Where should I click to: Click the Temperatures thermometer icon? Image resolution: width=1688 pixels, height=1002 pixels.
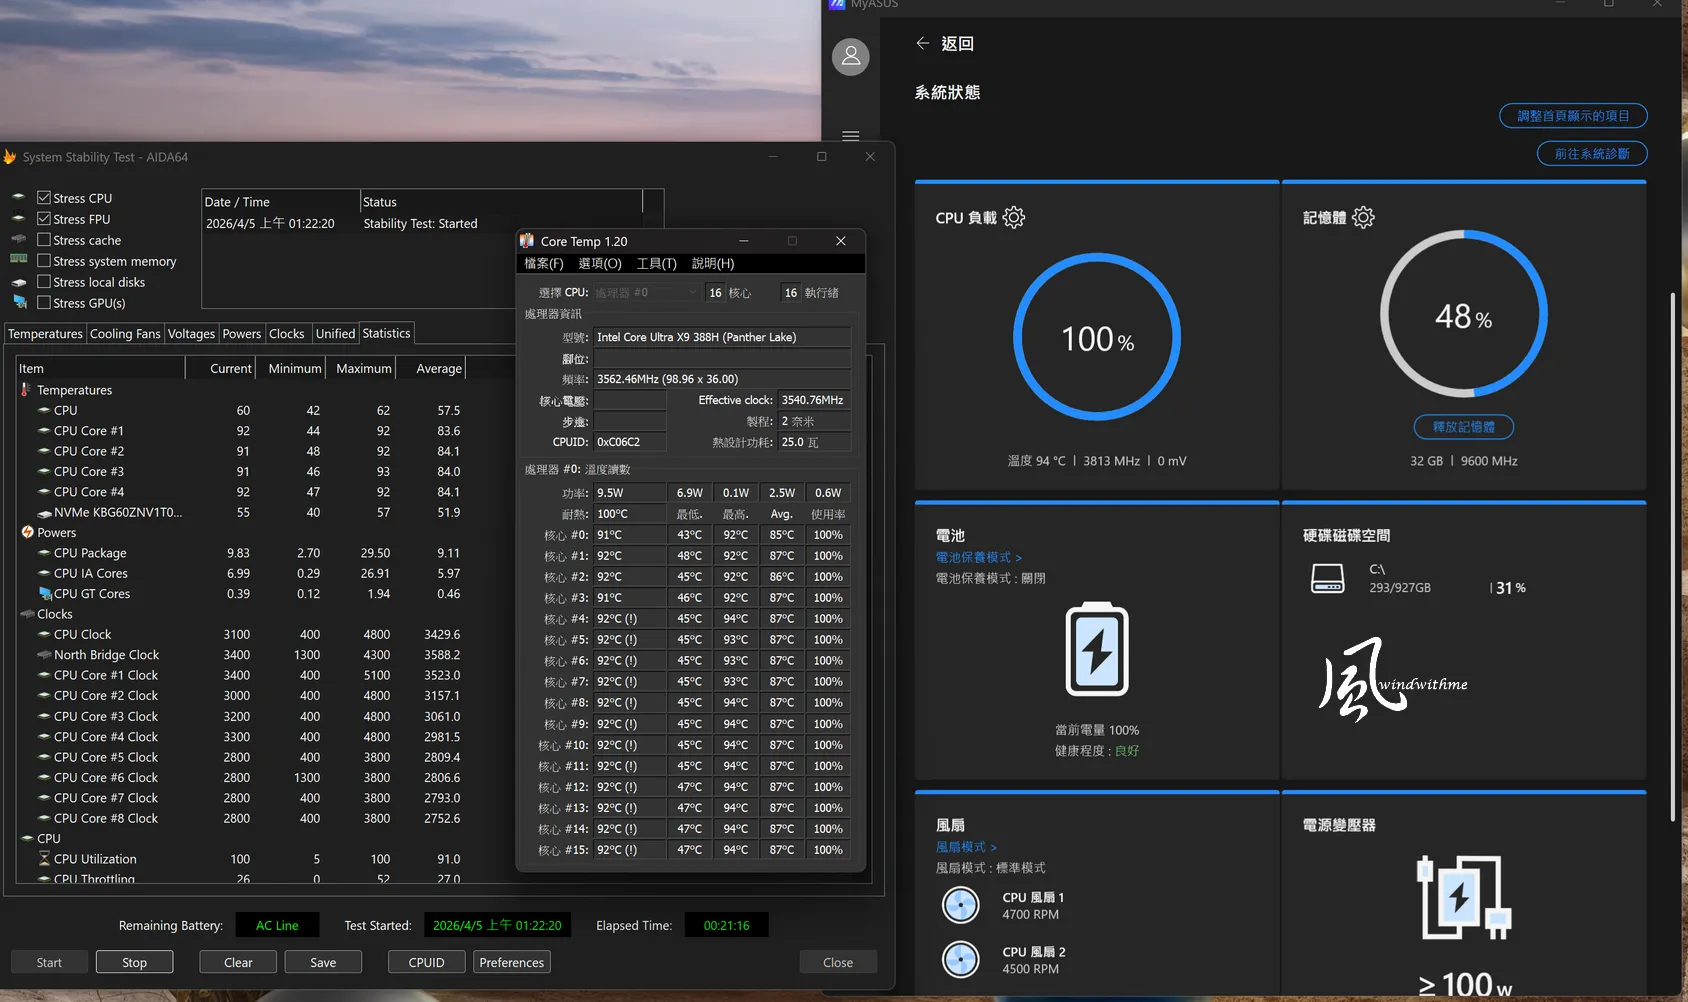[x=26, y=390]
